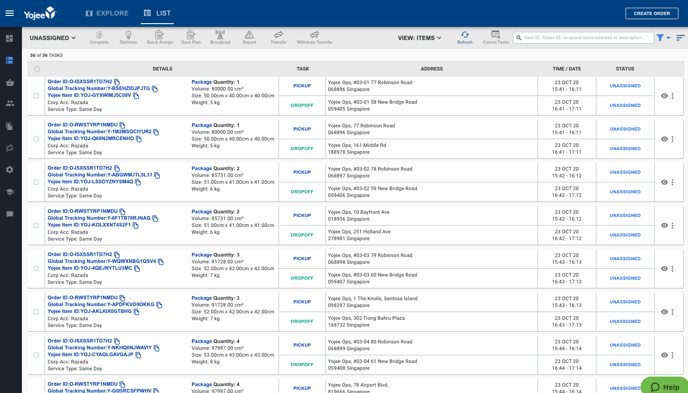
Task: Open three-dot menu for 78 Robinson Road row
Action: point(672,182)
